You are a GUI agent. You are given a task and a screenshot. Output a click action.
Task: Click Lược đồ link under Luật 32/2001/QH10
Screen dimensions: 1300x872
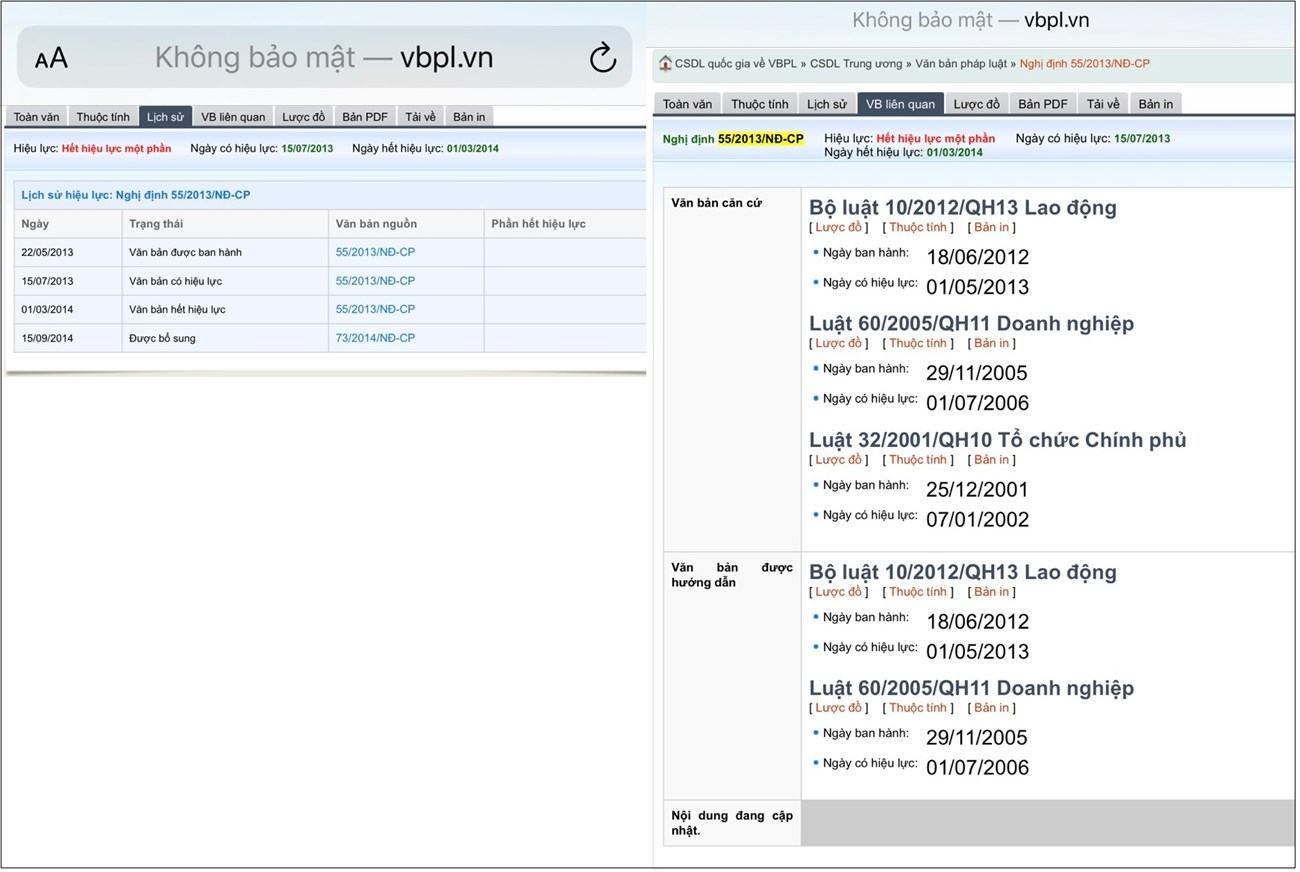pyautogui.click(x=838, y=460)
